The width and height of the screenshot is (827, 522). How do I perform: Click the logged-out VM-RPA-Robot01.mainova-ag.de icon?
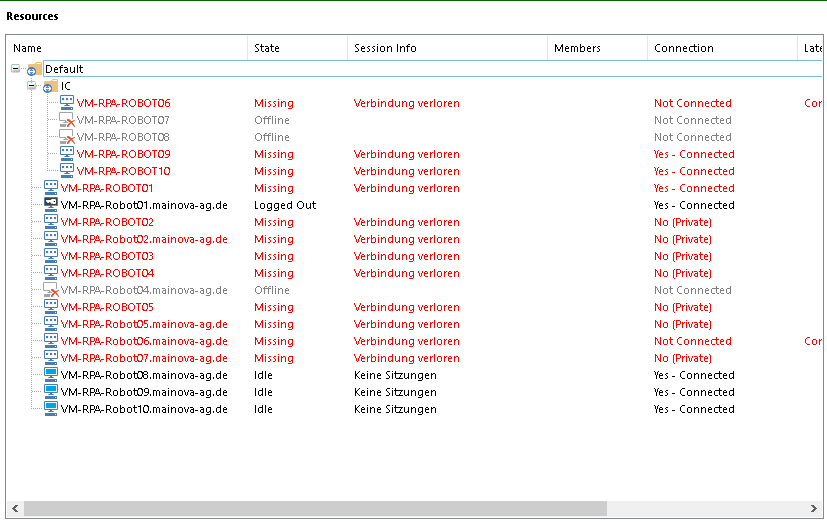51,205
